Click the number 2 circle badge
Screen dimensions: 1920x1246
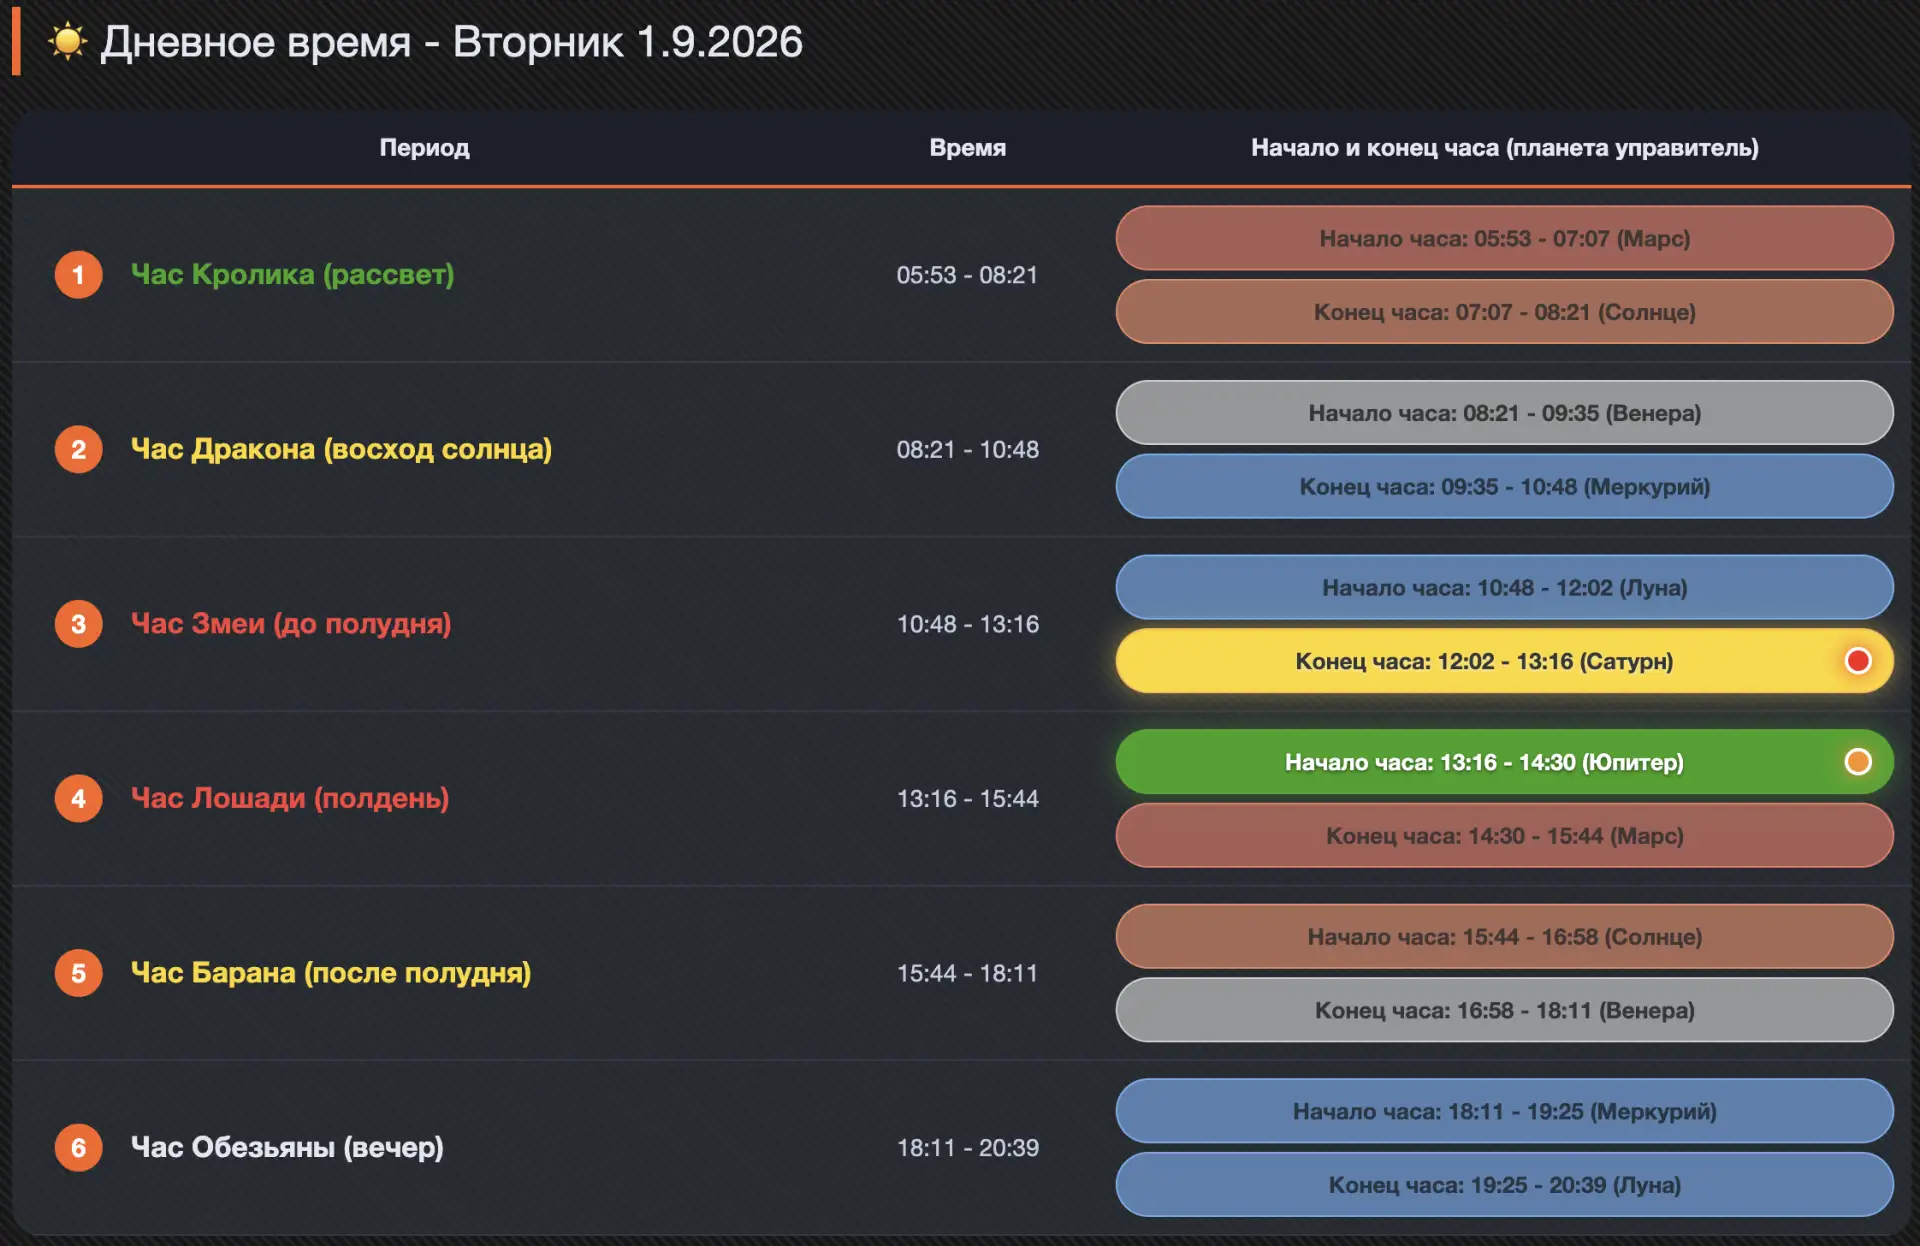point(79,450)
